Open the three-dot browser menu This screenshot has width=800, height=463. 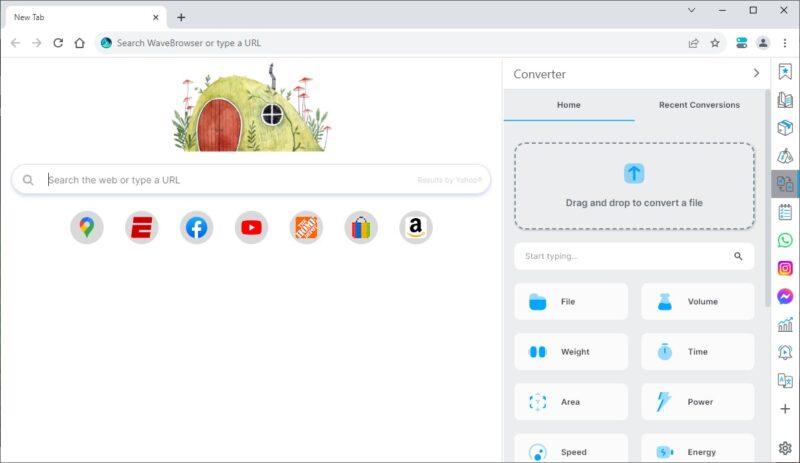(785, 43)
